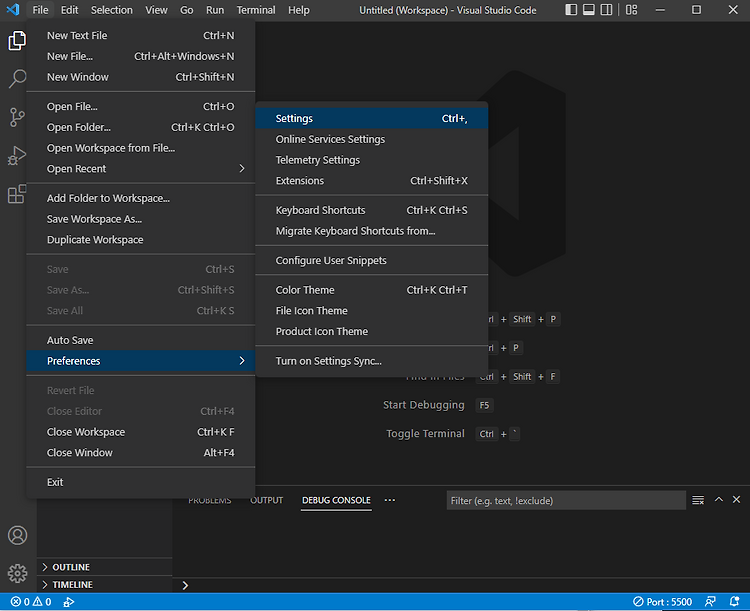Open the Run menu

(215, 10)
